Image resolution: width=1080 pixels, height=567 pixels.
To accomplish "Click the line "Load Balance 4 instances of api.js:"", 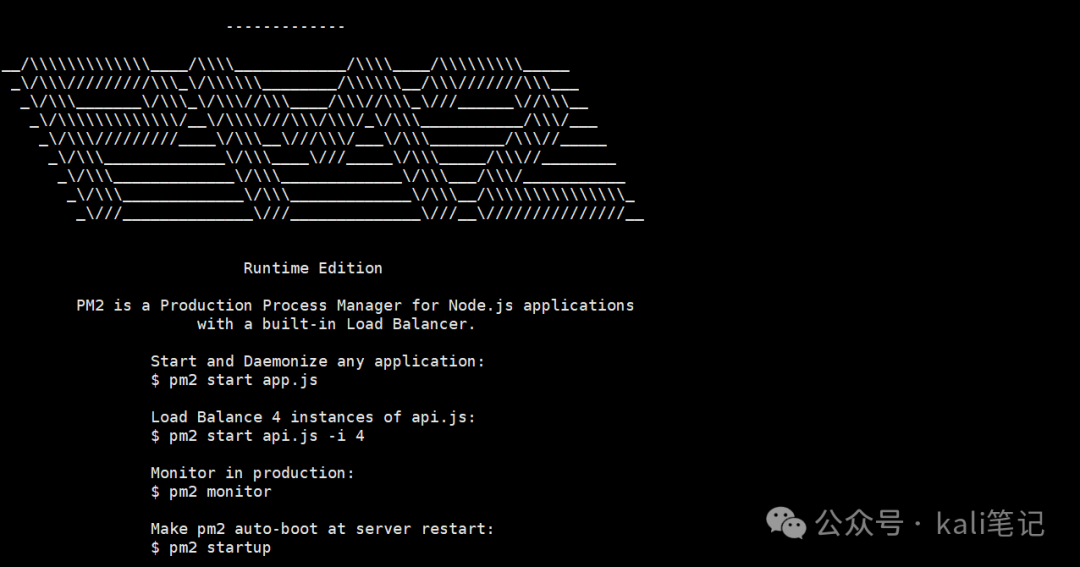I will [313, 417].
